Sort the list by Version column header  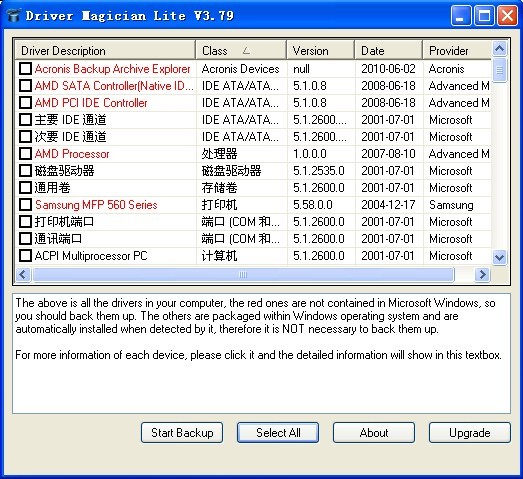point(321,50)
